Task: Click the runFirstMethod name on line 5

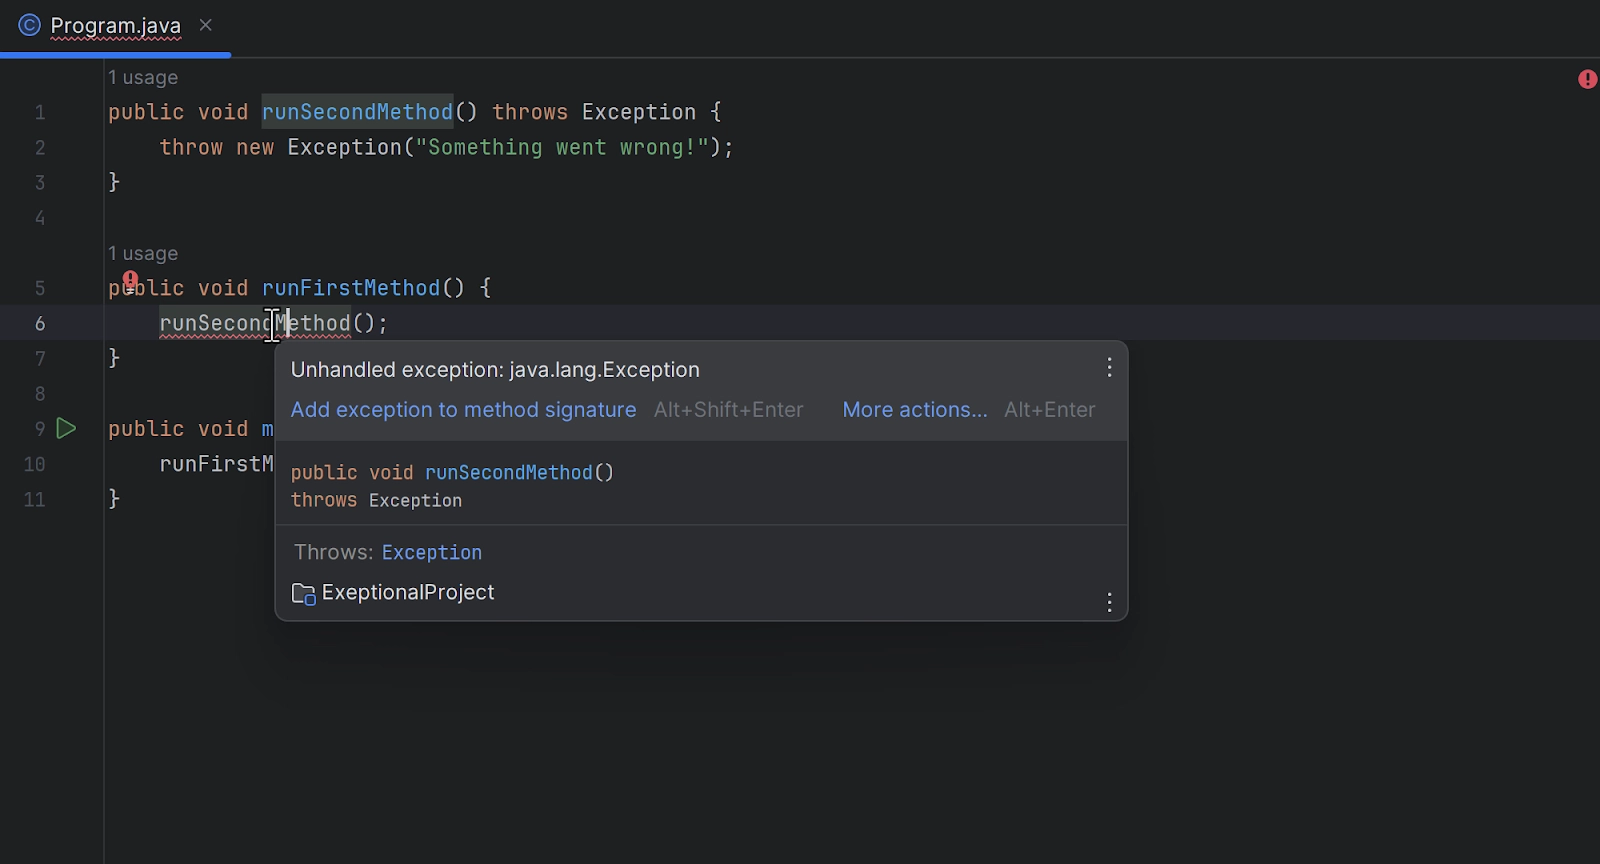Action: pos(351,288)
